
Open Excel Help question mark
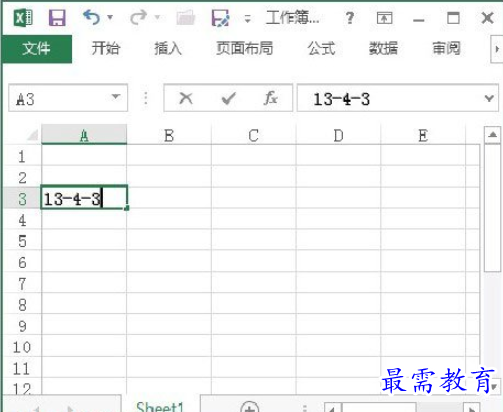pyautogui.click(x=350, y=18)
